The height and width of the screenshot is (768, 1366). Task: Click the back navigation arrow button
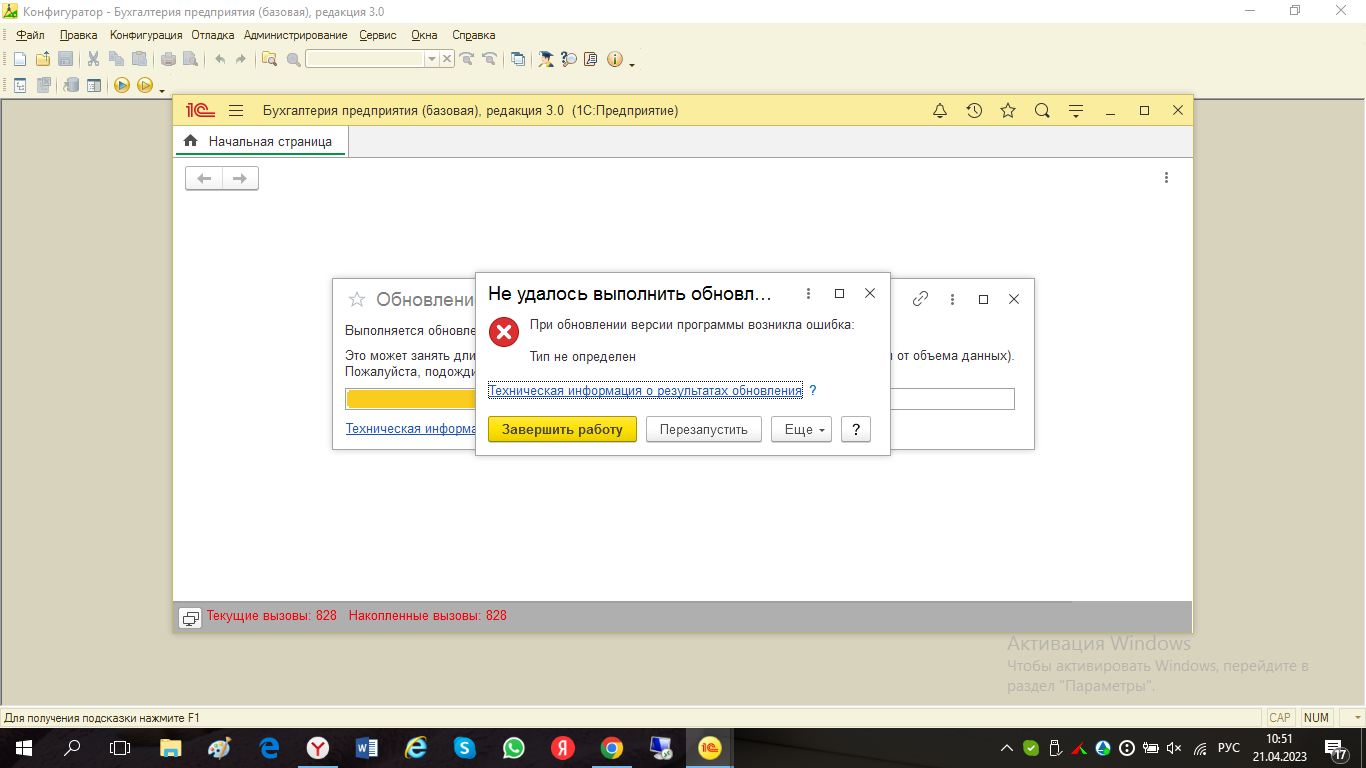tap(204, 178)
